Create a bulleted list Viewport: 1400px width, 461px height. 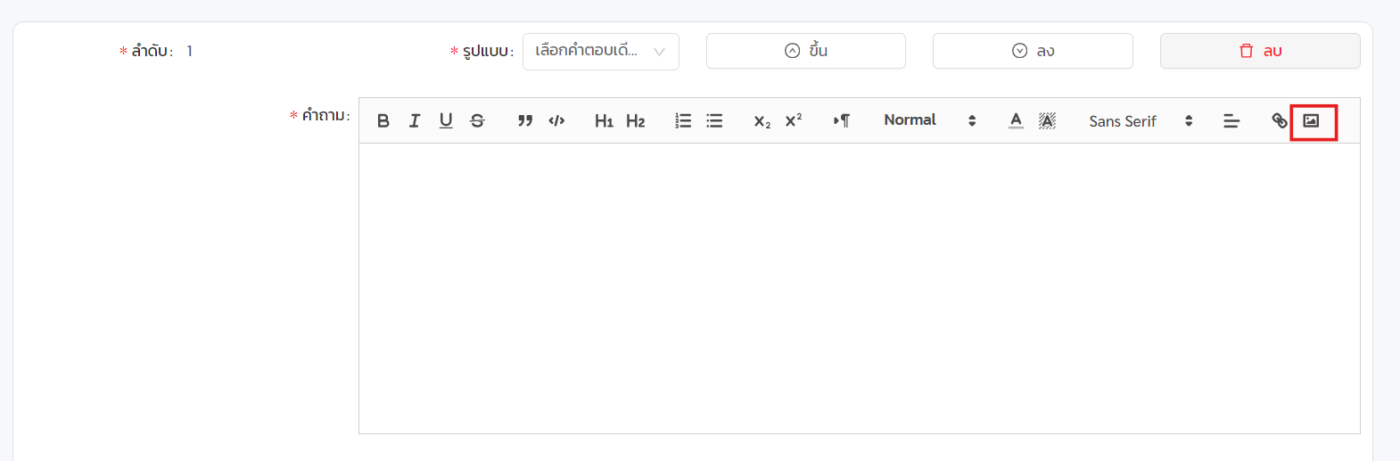pyautogui.click(x=714, y=121)
